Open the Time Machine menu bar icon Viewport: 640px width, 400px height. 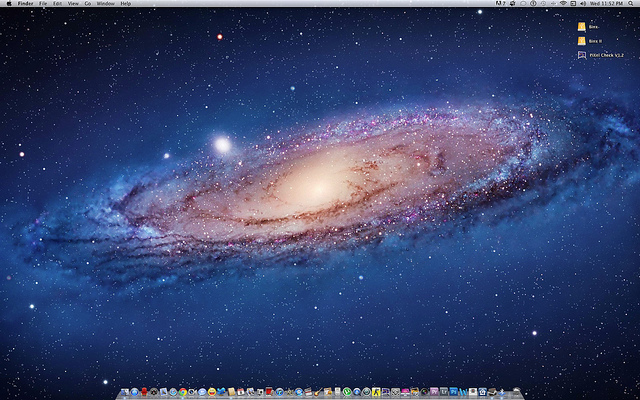pyautogui.click(x=543, y=3)
